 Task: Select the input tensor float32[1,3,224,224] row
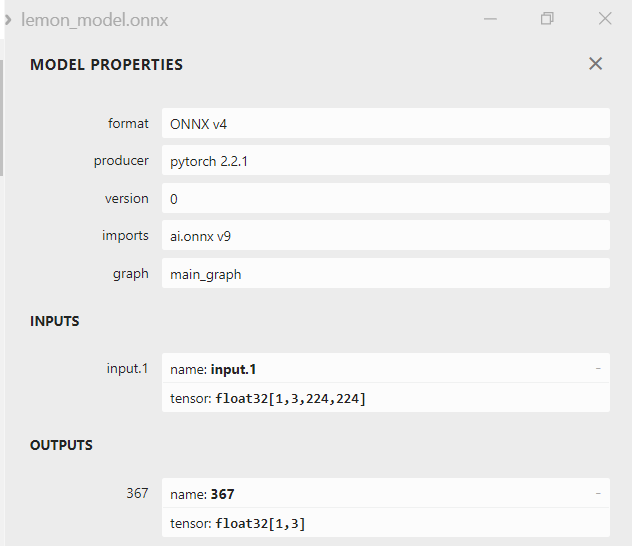[385, 399]
